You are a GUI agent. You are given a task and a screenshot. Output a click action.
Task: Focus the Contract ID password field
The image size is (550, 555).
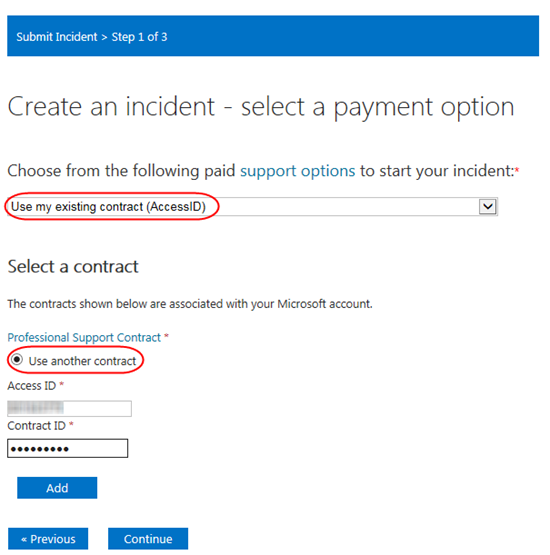click(x=68, y=448)
